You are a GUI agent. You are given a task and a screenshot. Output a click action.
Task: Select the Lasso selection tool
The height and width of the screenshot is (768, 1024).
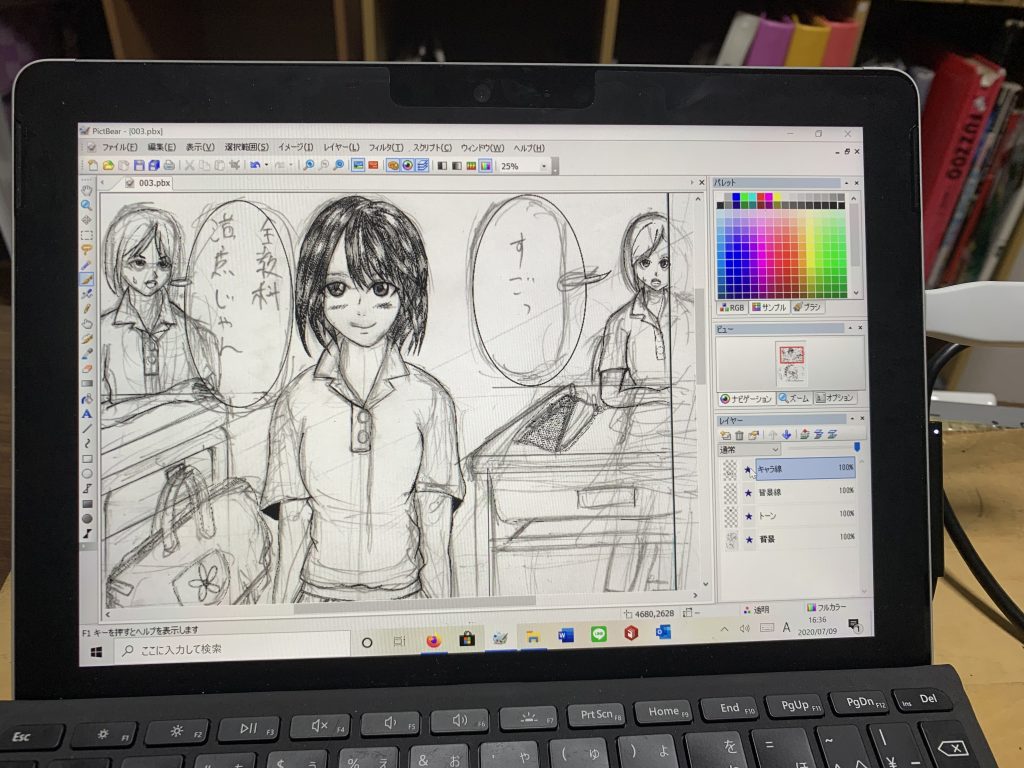tap(86, 249)
